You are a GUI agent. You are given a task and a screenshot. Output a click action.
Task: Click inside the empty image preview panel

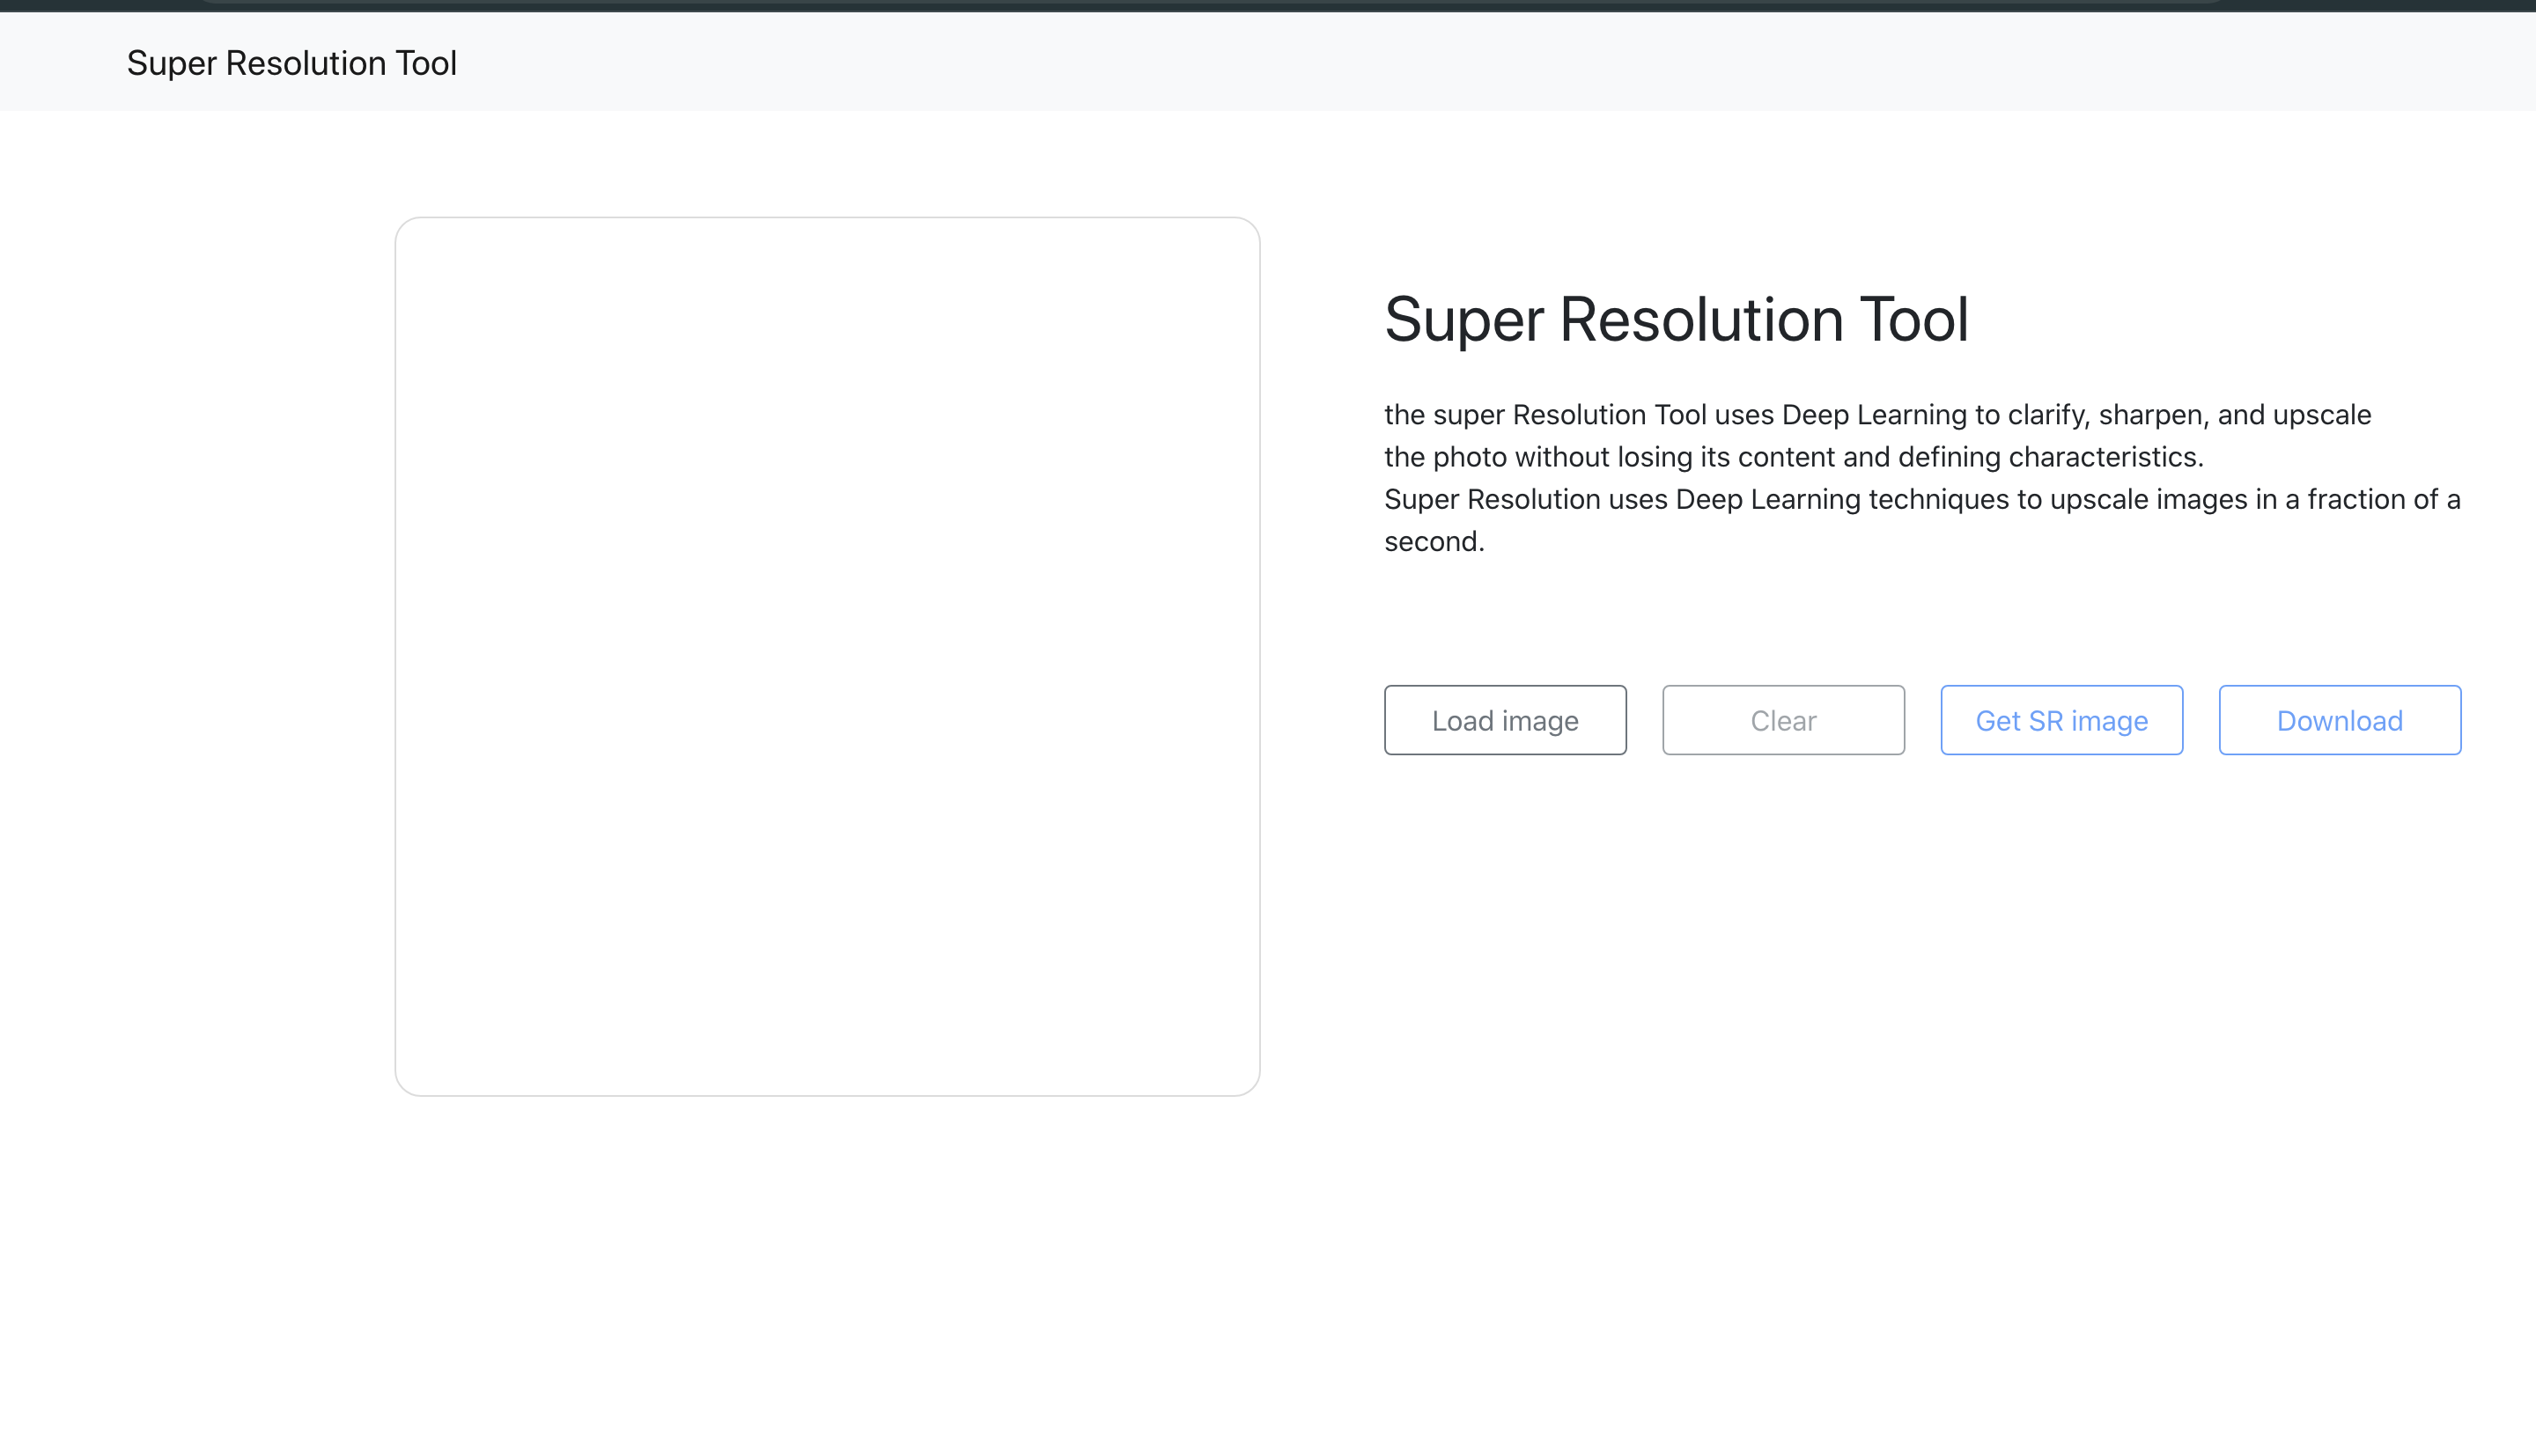[827, 656]
